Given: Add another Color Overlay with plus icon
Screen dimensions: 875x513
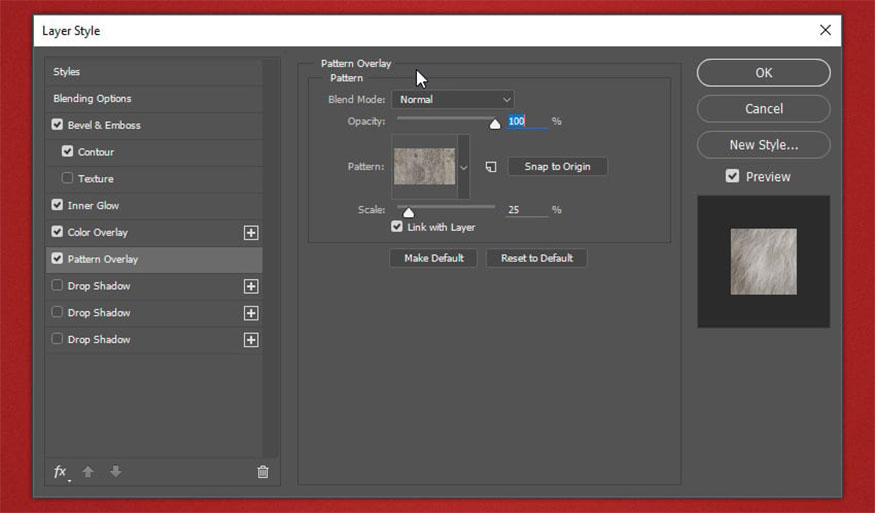Looking at the screenshot, I should 251,233.
